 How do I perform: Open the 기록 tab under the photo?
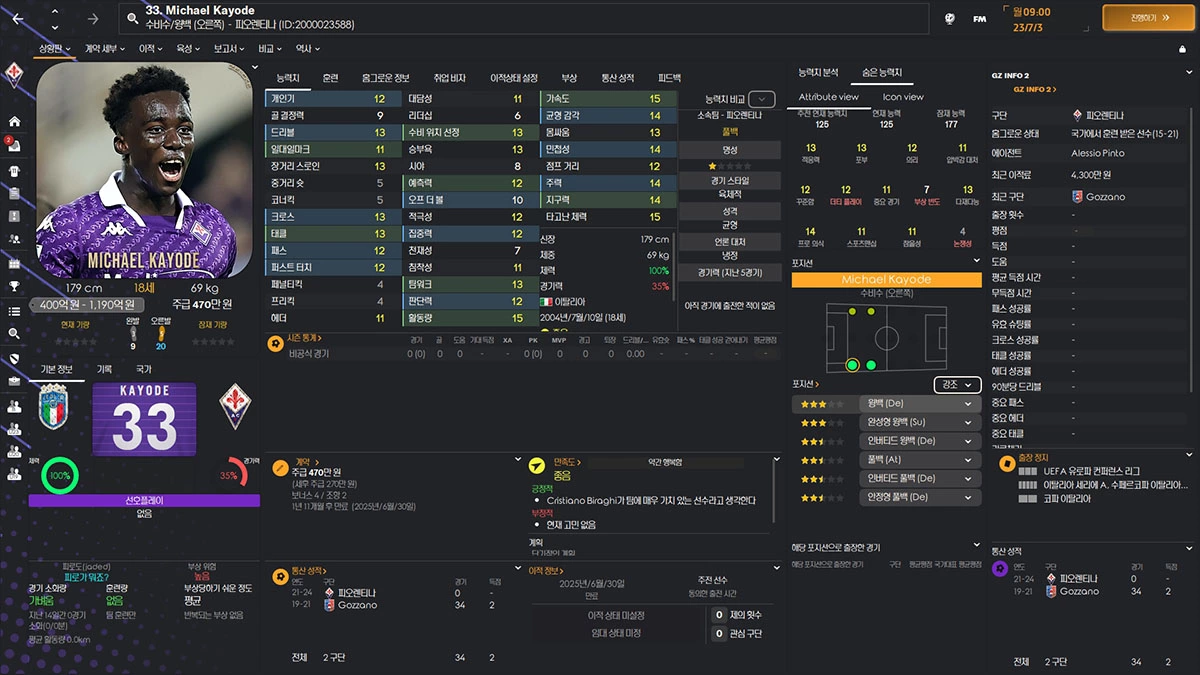pos(104,369)
